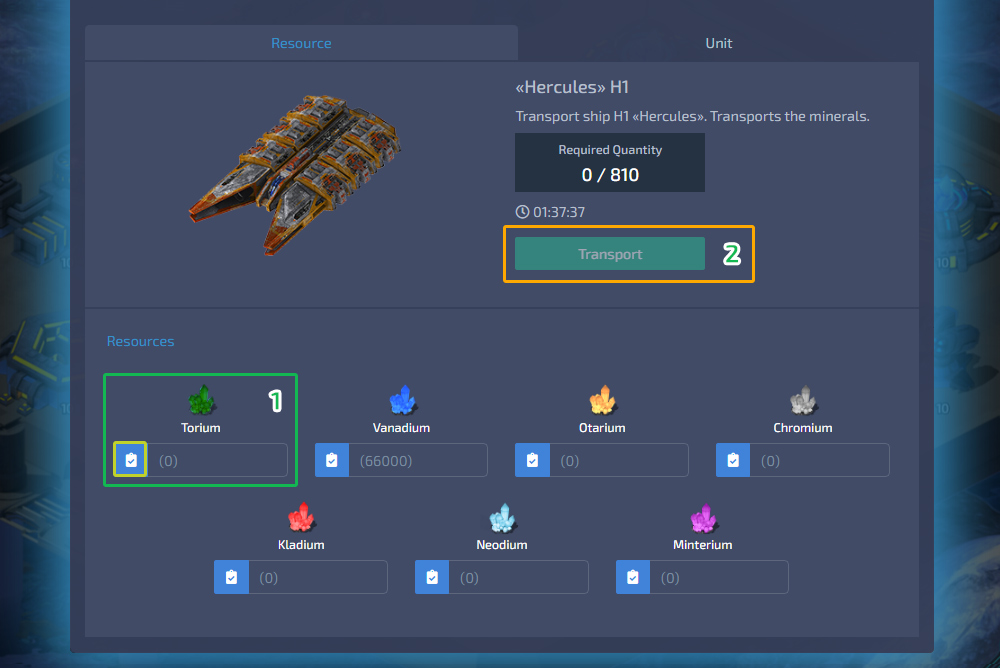The height and width of the screenshot is (668, 1000).
Task: Switch to the Resource tab
Action: 301,43
